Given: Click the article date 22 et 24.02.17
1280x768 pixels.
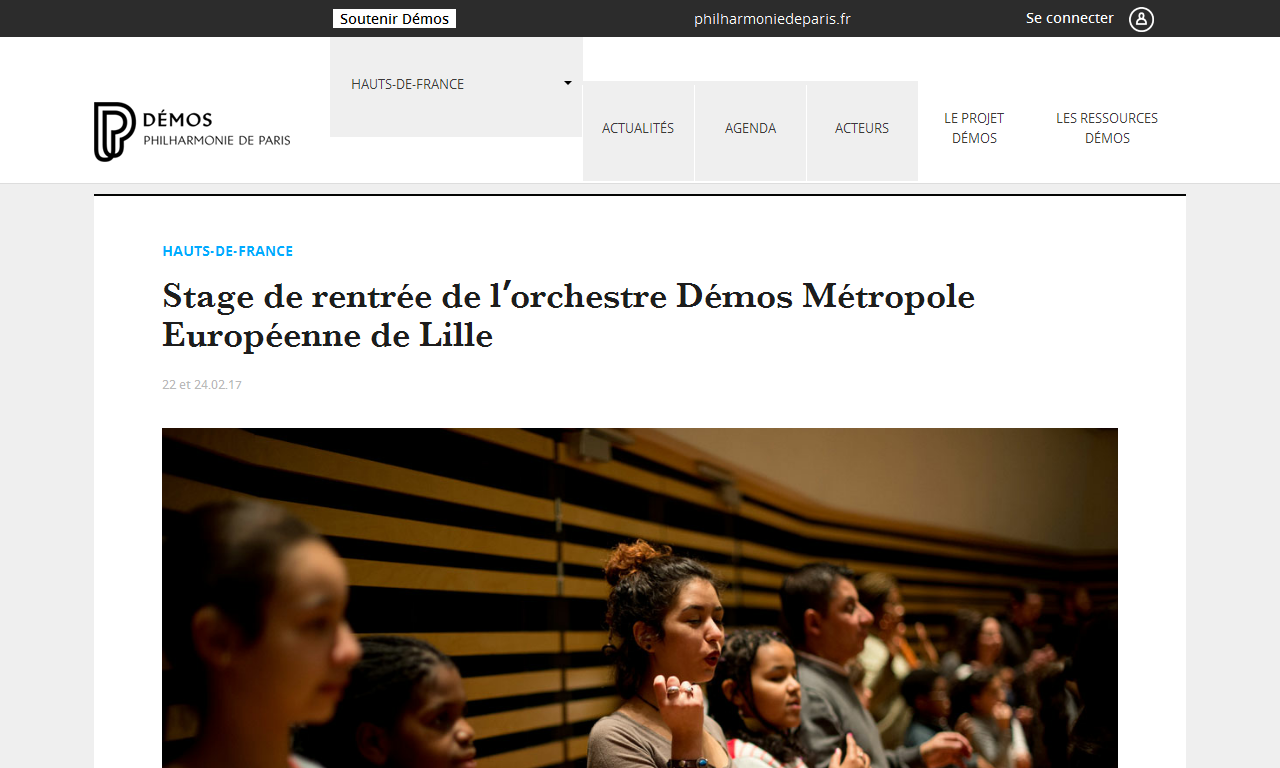Looking at the screenshot, I should click(x=202, y=384).
